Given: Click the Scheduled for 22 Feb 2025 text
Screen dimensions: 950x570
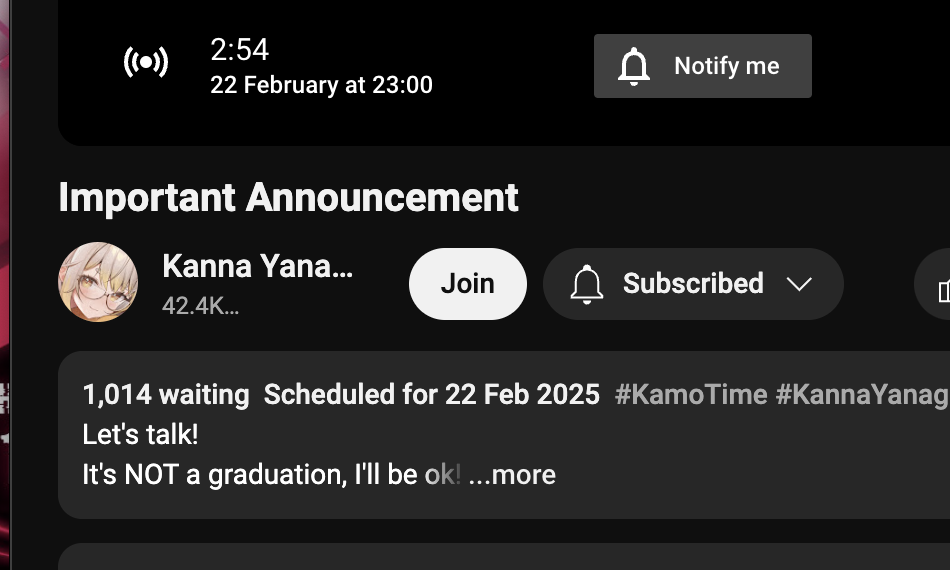Looking at the screenshot, I should pos(431,394).
